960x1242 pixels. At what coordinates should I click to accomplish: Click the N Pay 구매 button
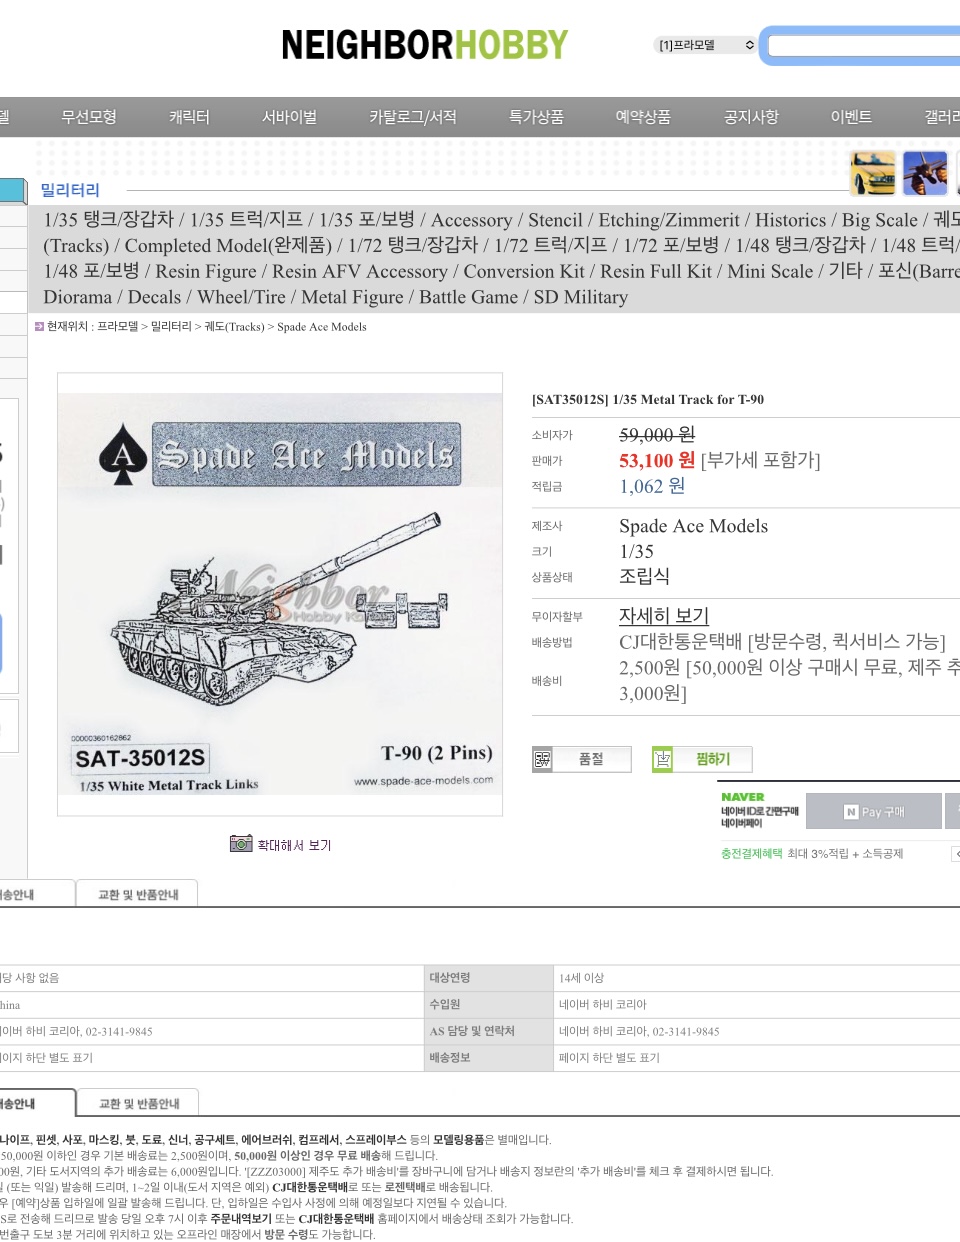[x=873, y=811]
